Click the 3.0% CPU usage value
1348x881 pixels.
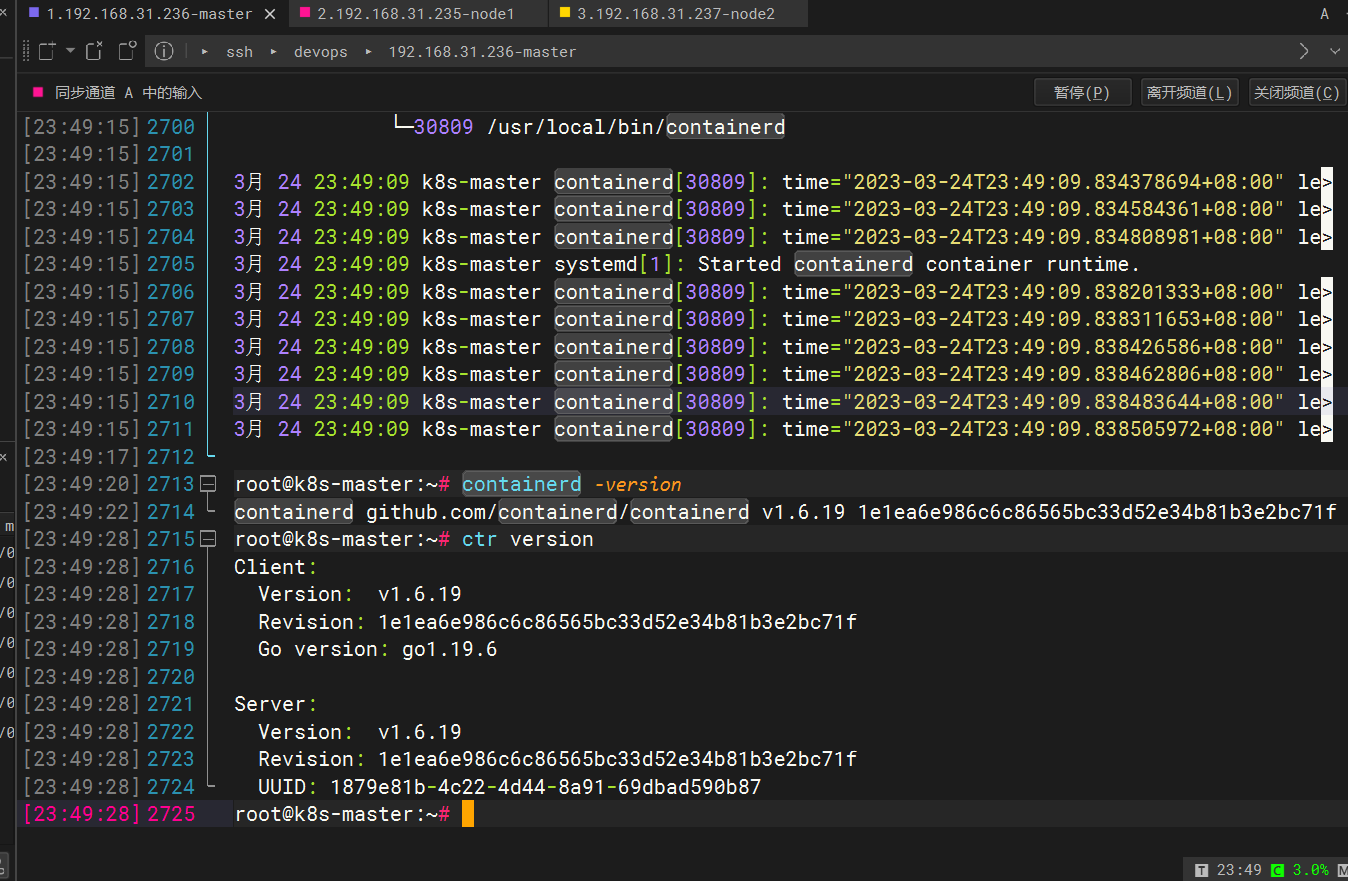1310,870
